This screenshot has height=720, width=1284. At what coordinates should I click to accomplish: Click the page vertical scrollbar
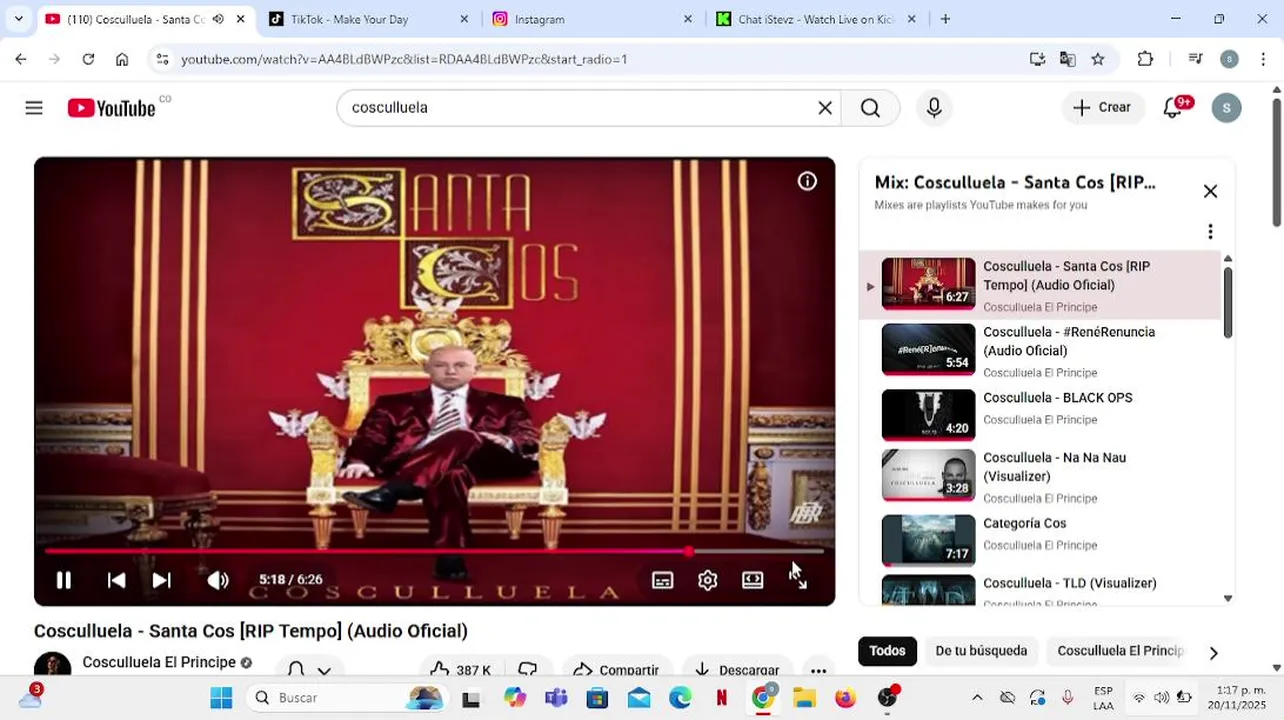(1277, 162)
